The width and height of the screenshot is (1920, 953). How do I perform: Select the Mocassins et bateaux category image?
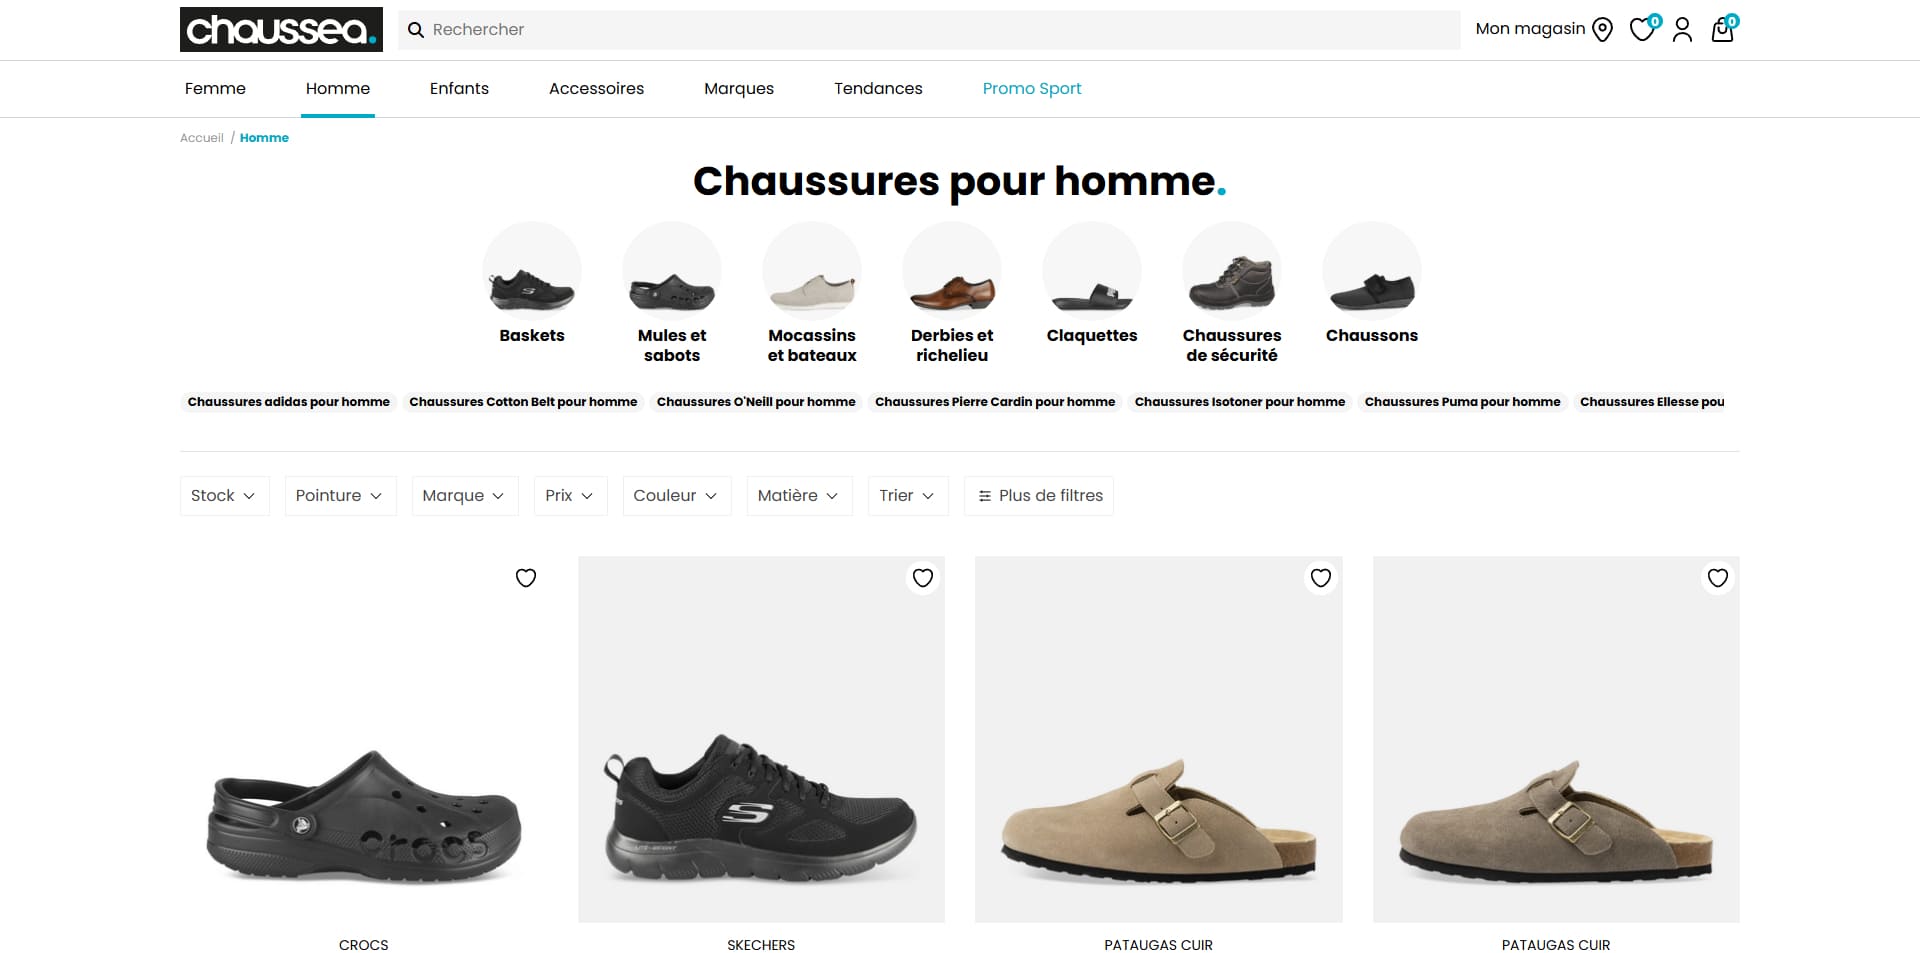(812, 271)
